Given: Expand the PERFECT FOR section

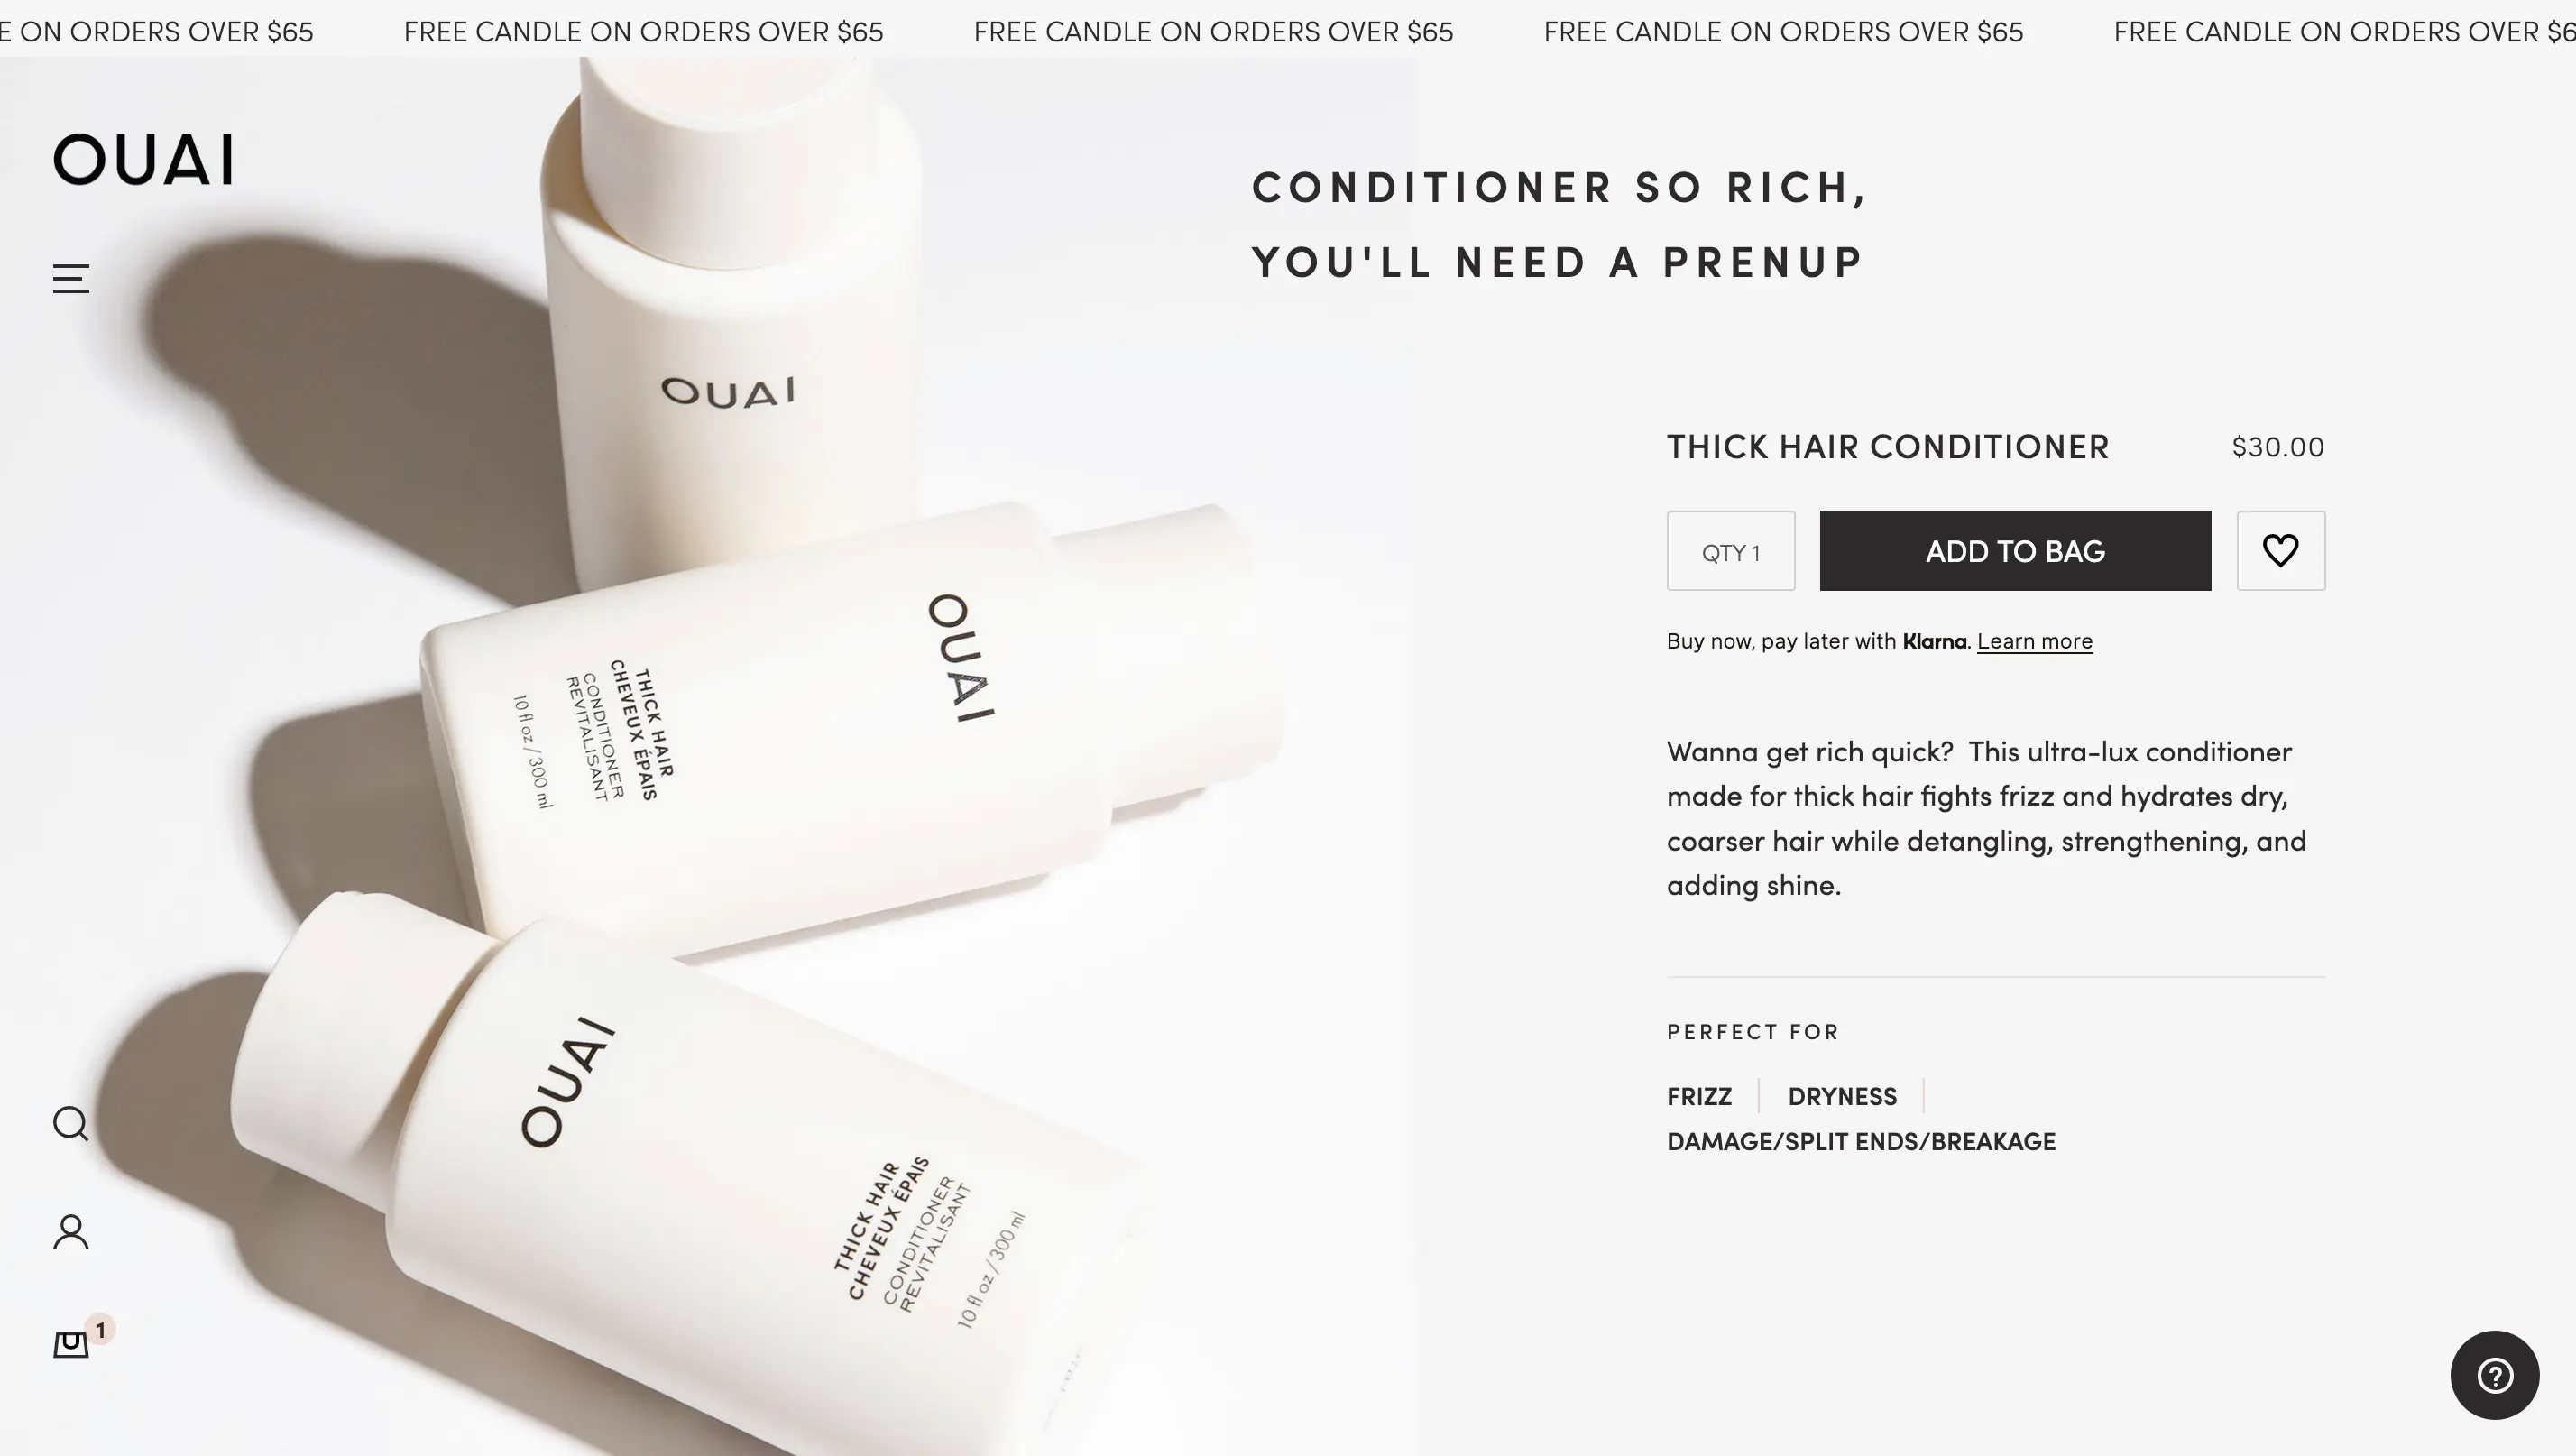Looking at the screenshot, I should tap(1753, 1029).
